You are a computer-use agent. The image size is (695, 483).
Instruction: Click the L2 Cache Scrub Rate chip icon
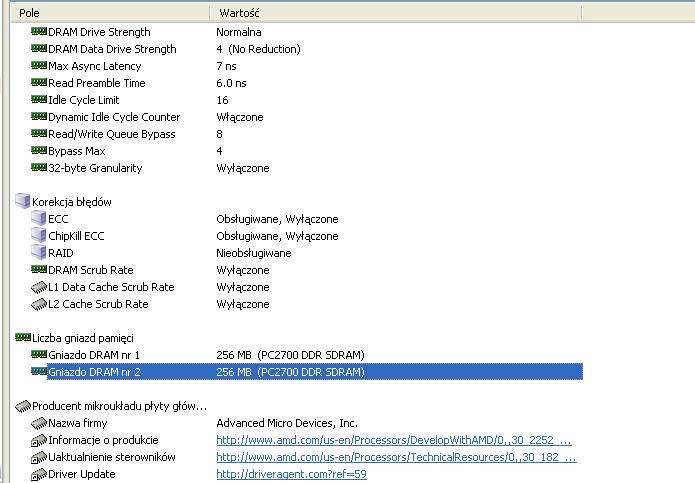[39, 304]
